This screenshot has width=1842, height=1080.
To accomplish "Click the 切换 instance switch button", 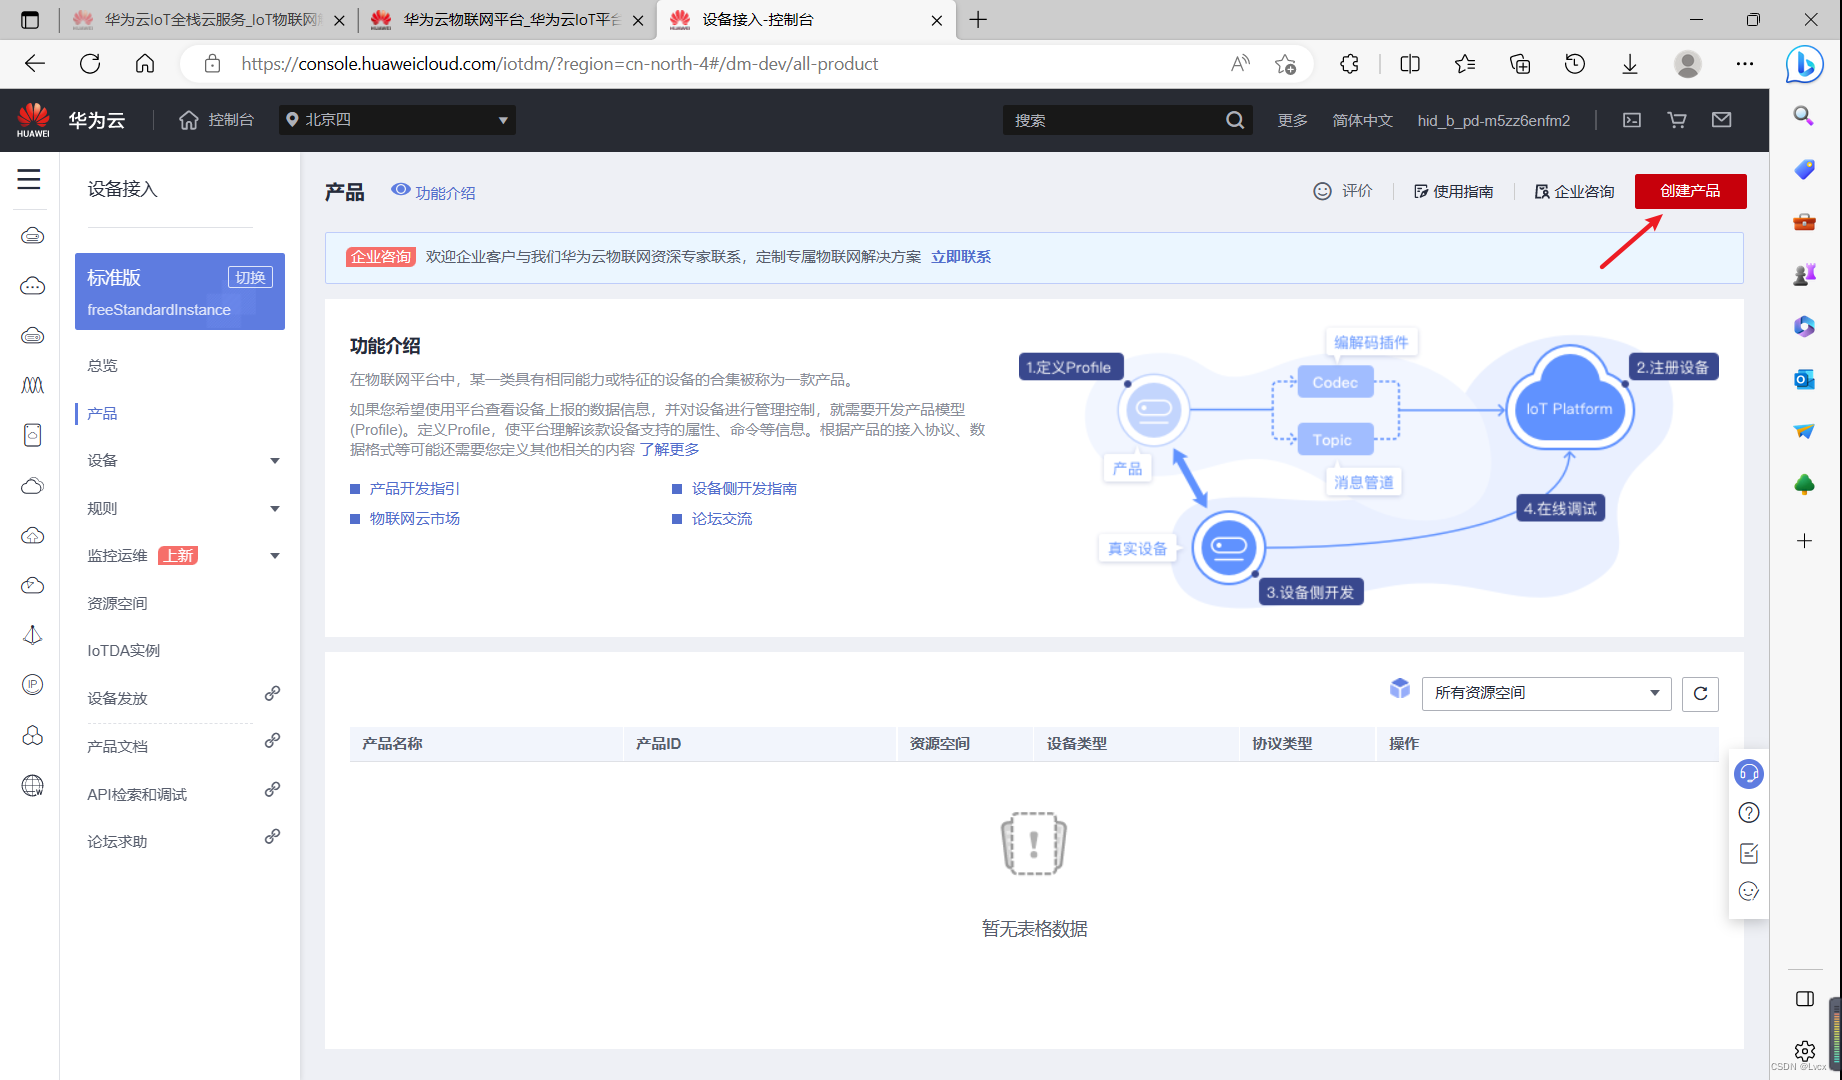I will [250, 277].
